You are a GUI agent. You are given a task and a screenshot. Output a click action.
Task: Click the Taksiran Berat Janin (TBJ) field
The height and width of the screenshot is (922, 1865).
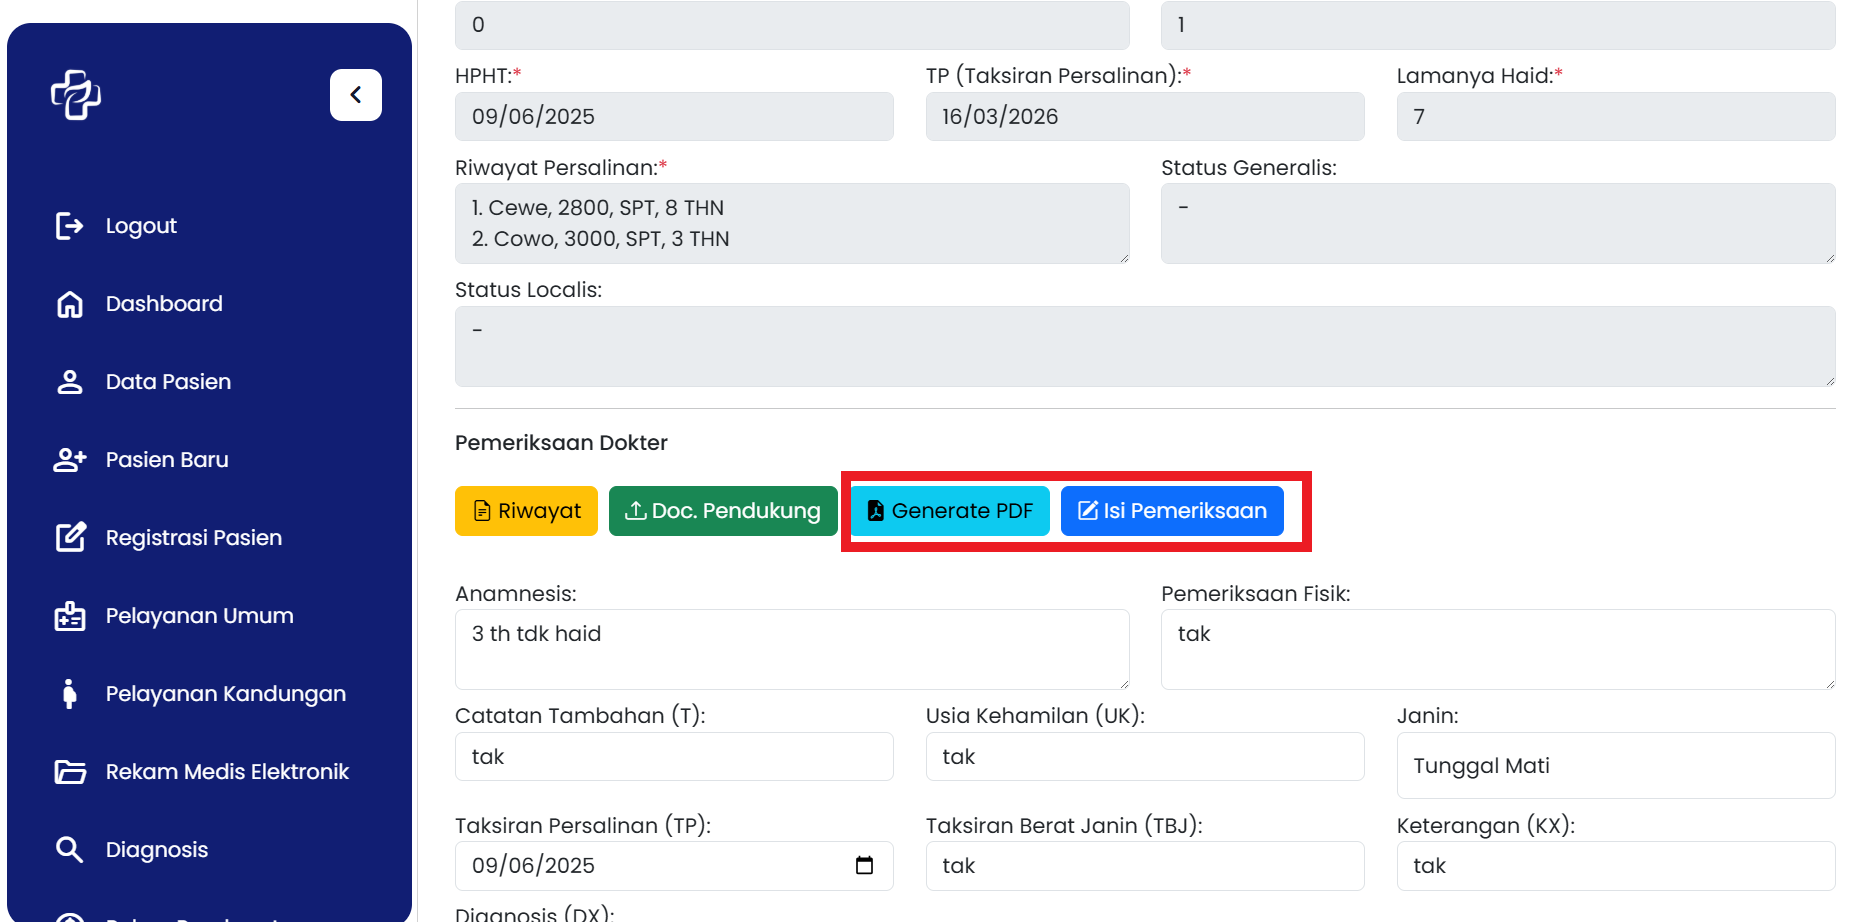tap(1144, 866)
